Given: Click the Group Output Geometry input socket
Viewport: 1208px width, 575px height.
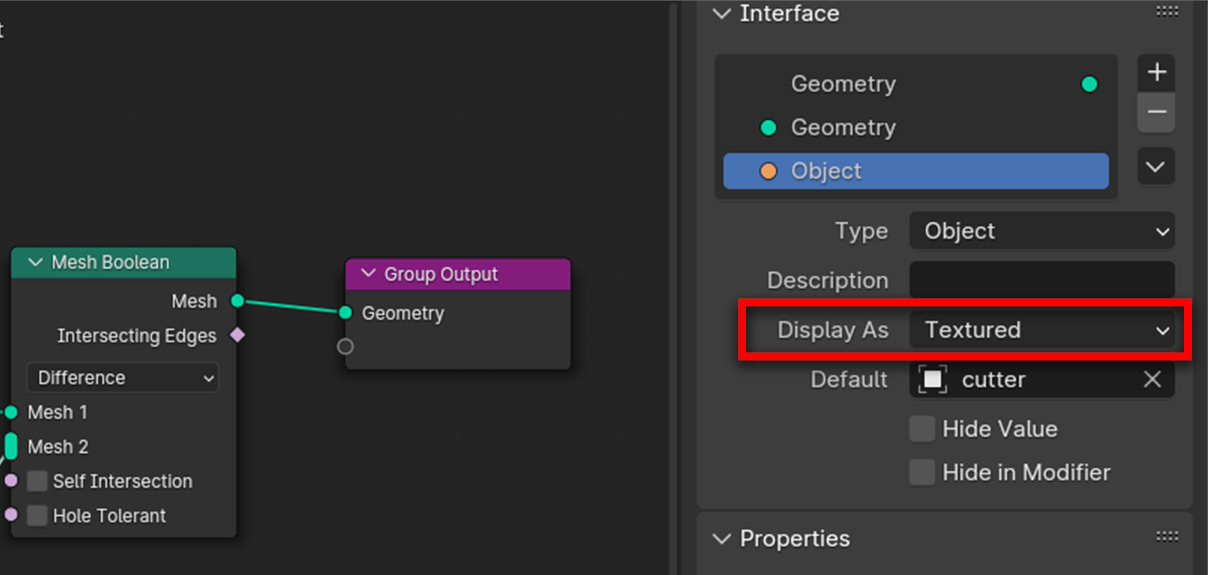Looking at the screenshot, I should pyautogui.click(x=345, y=313).
